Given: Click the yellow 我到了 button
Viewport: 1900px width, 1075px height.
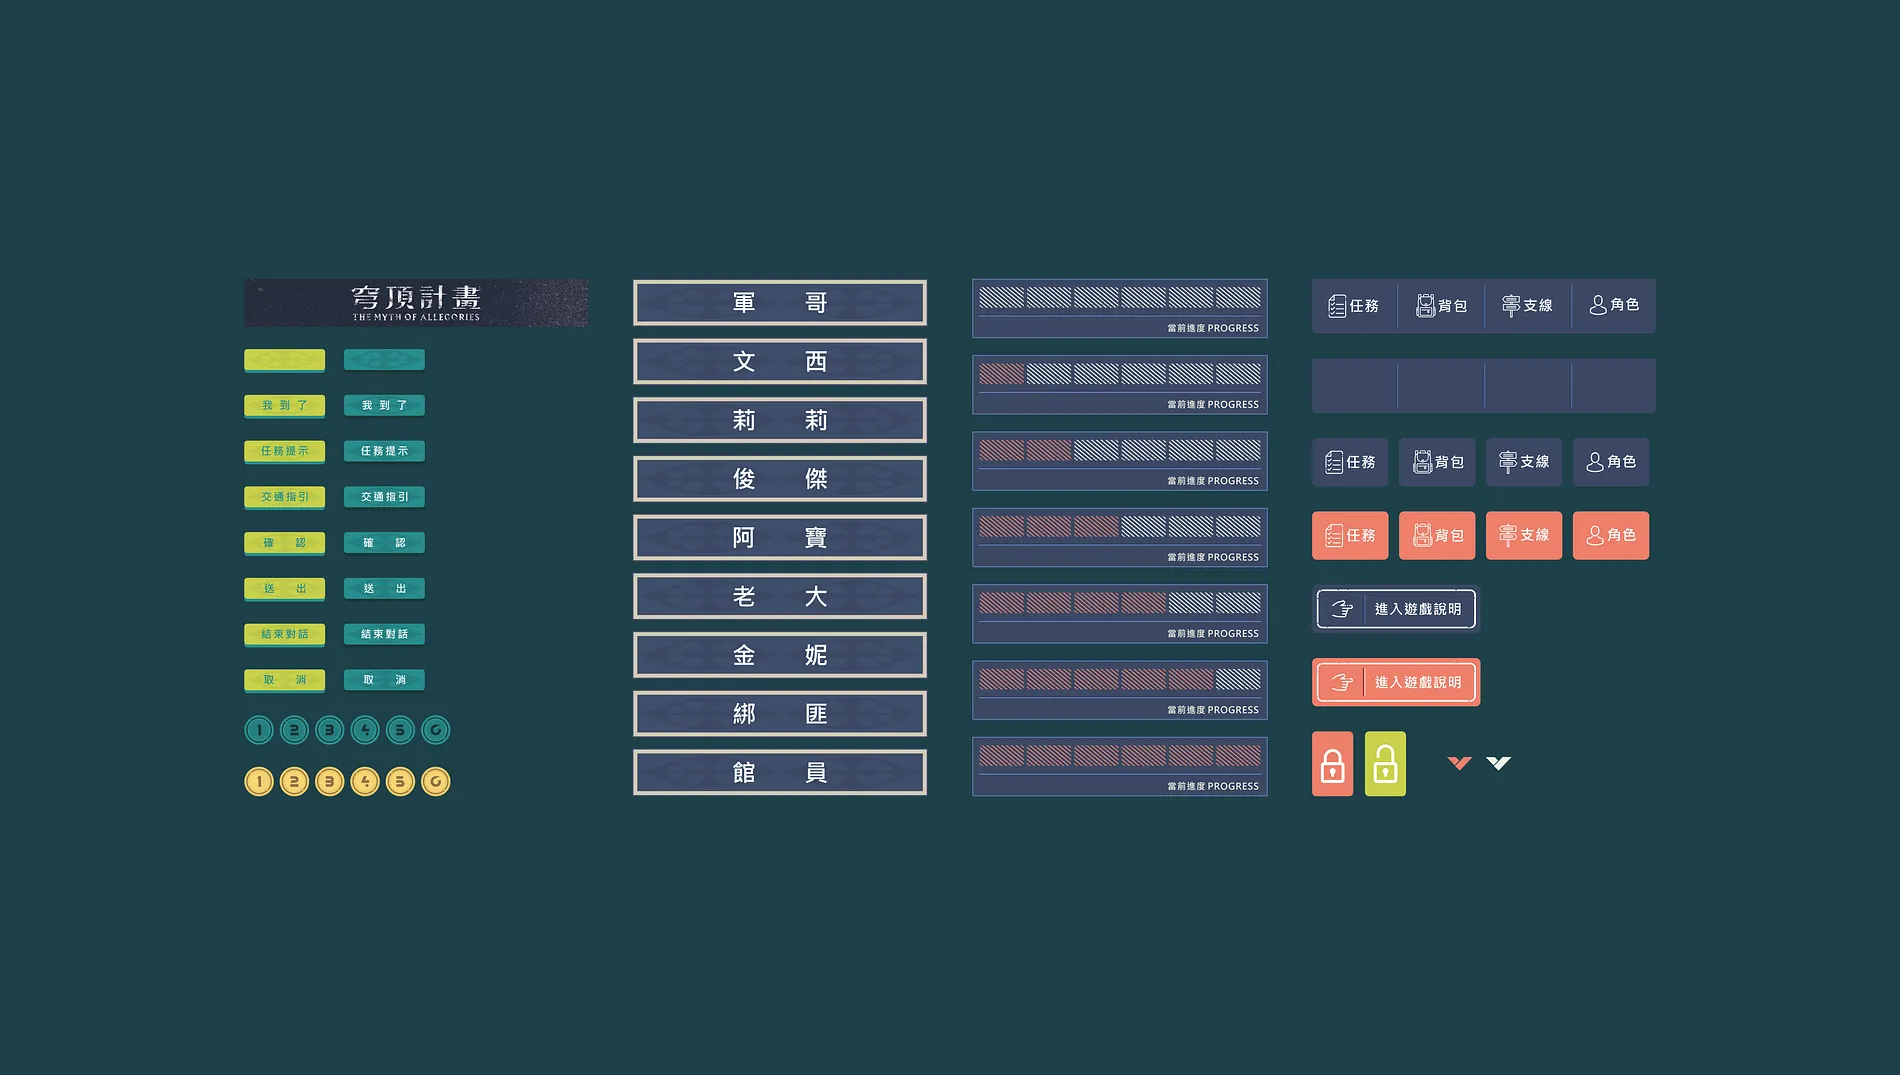Looking at the screenshot, I should pyautogui.click(x=285, y=405).
